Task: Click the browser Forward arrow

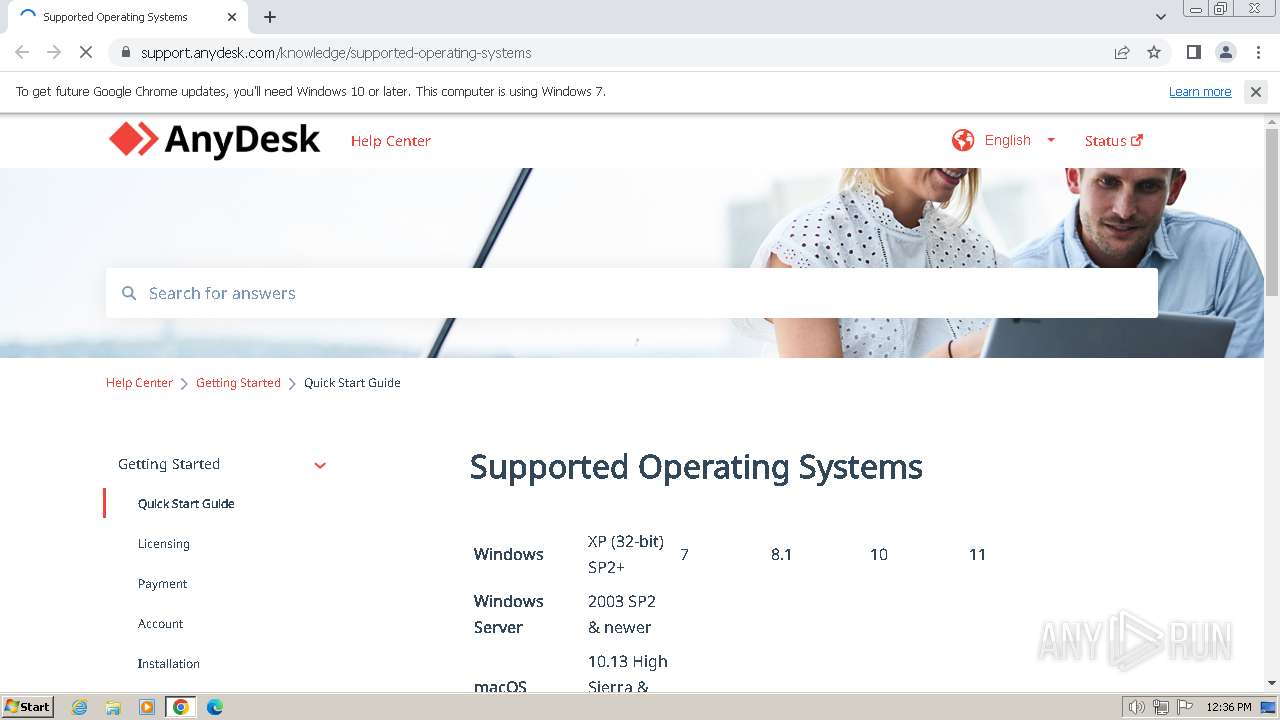Action: 54,53
